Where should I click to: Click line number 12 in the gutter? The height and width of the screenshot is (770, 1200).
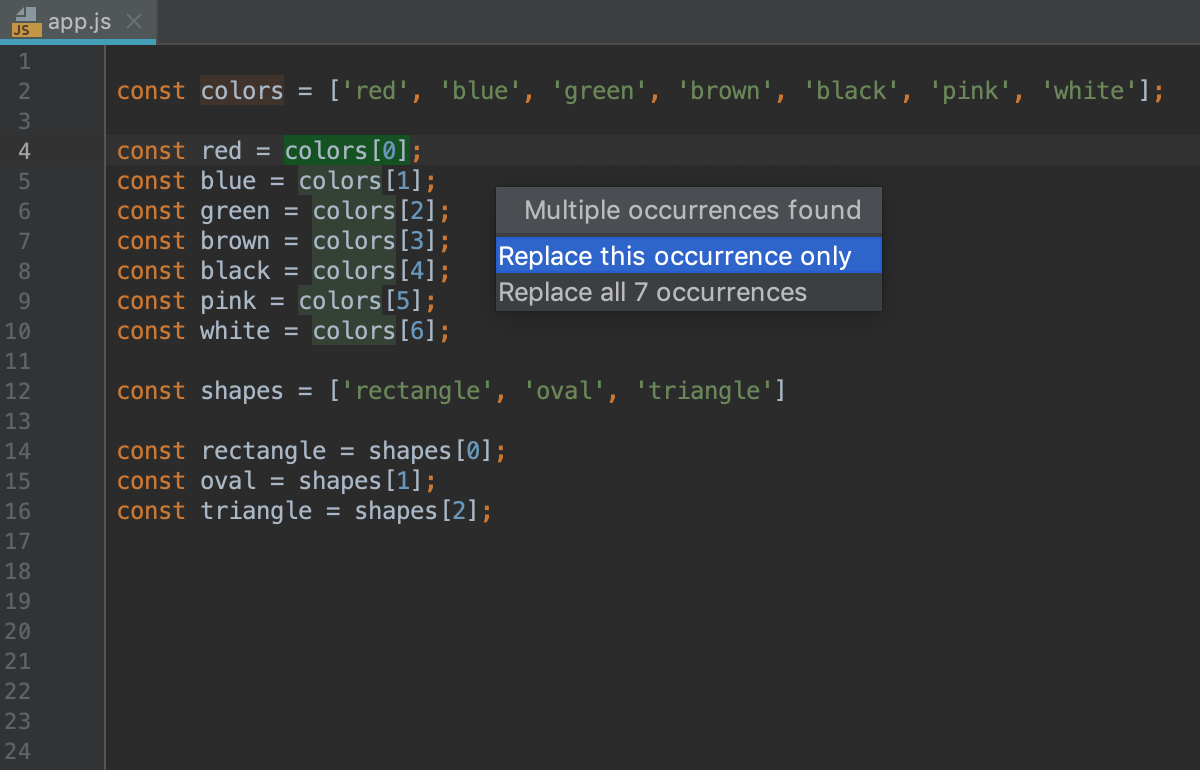click(18, 391)
